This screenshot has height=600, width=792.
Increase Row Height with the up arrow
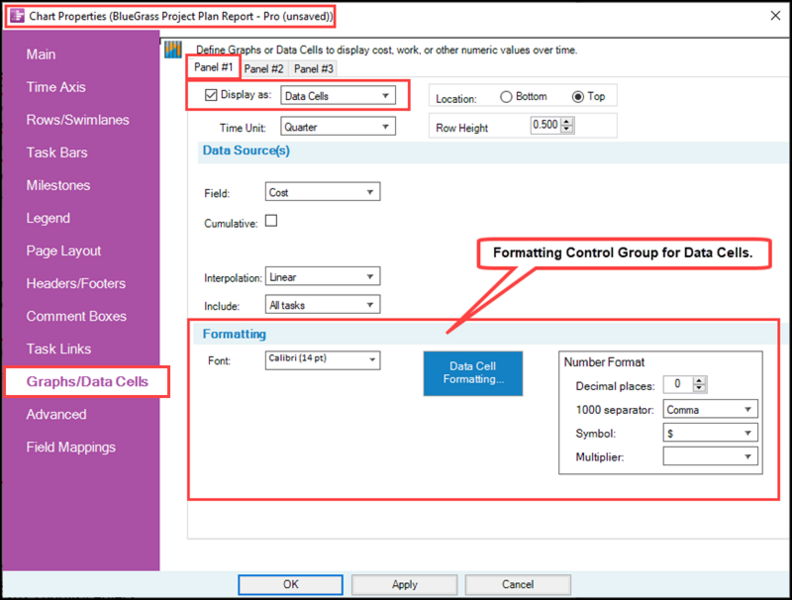[567, 121]
